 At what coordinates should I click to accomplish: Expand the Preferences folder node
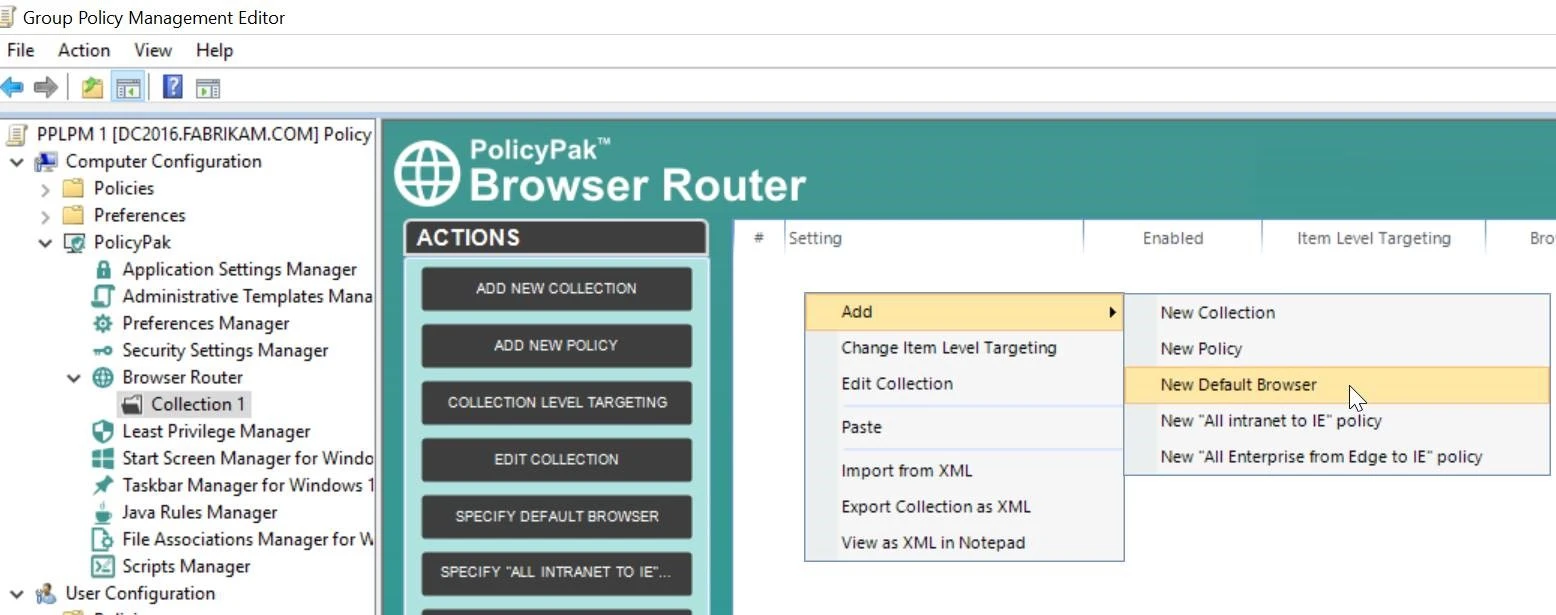pos(45,216)
